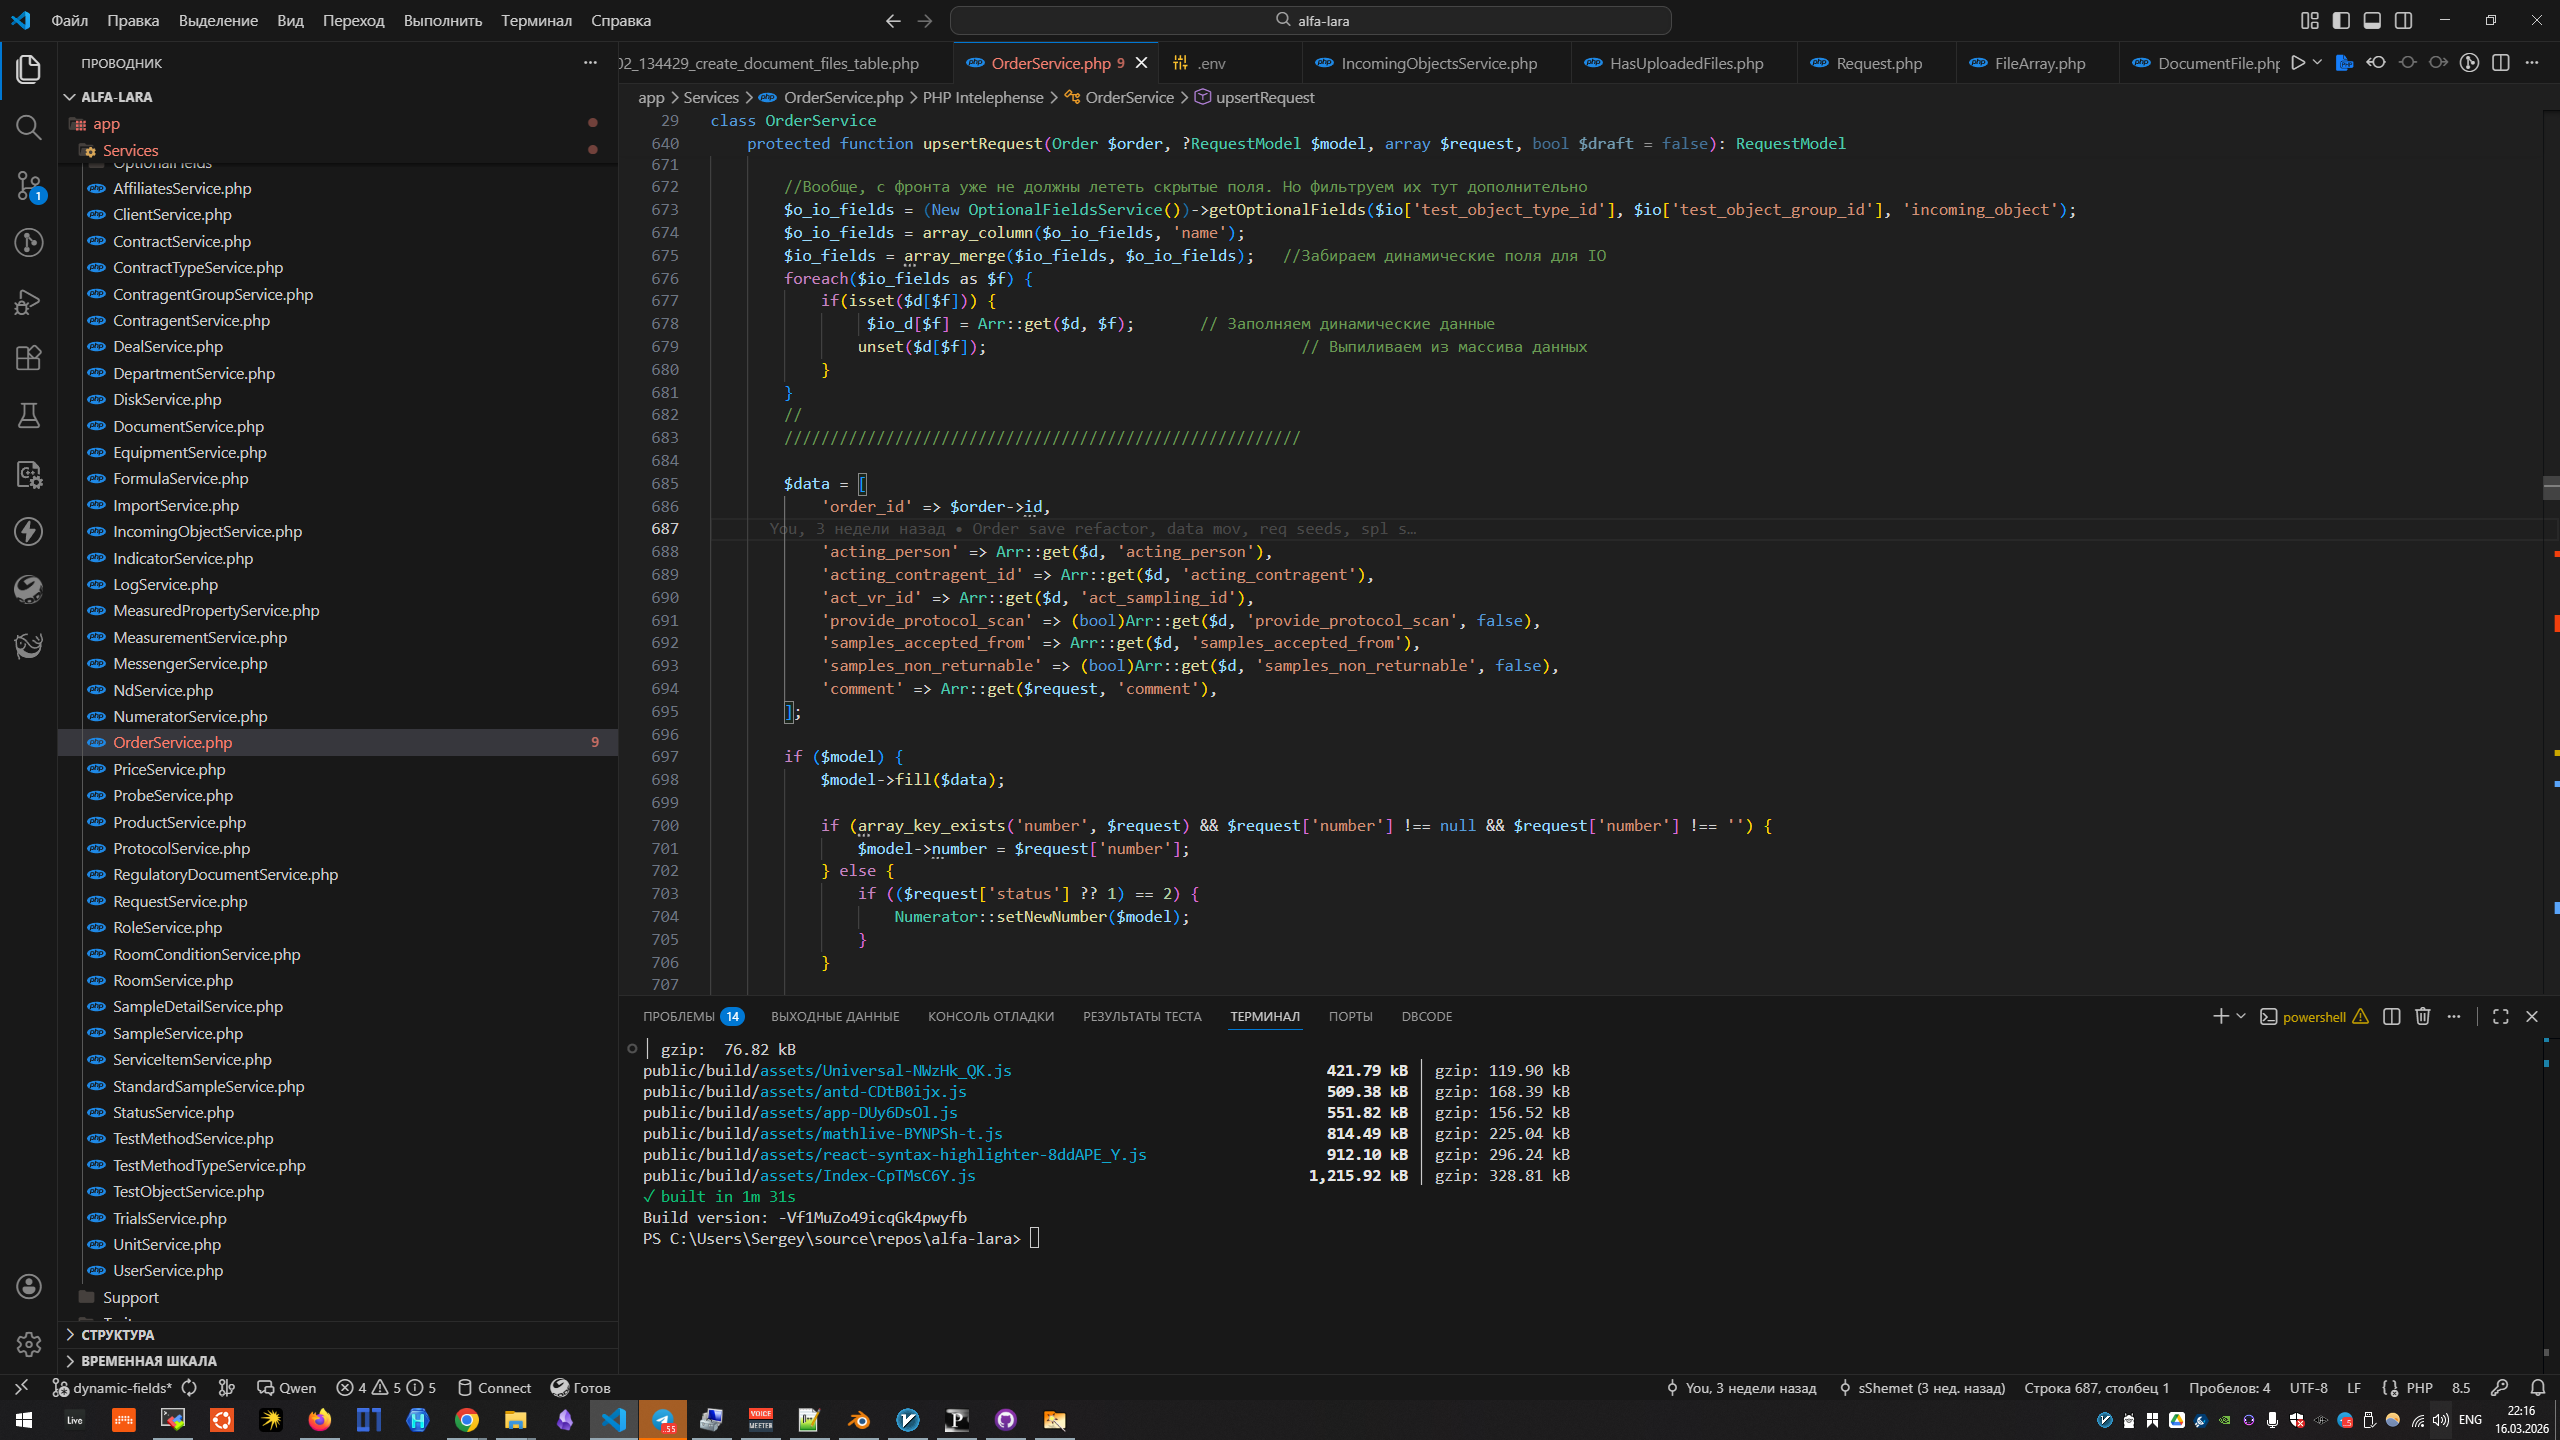Expand the СТРУКТУРА section
This screenshot has height=1440, width=2560.
(117, 1335)
